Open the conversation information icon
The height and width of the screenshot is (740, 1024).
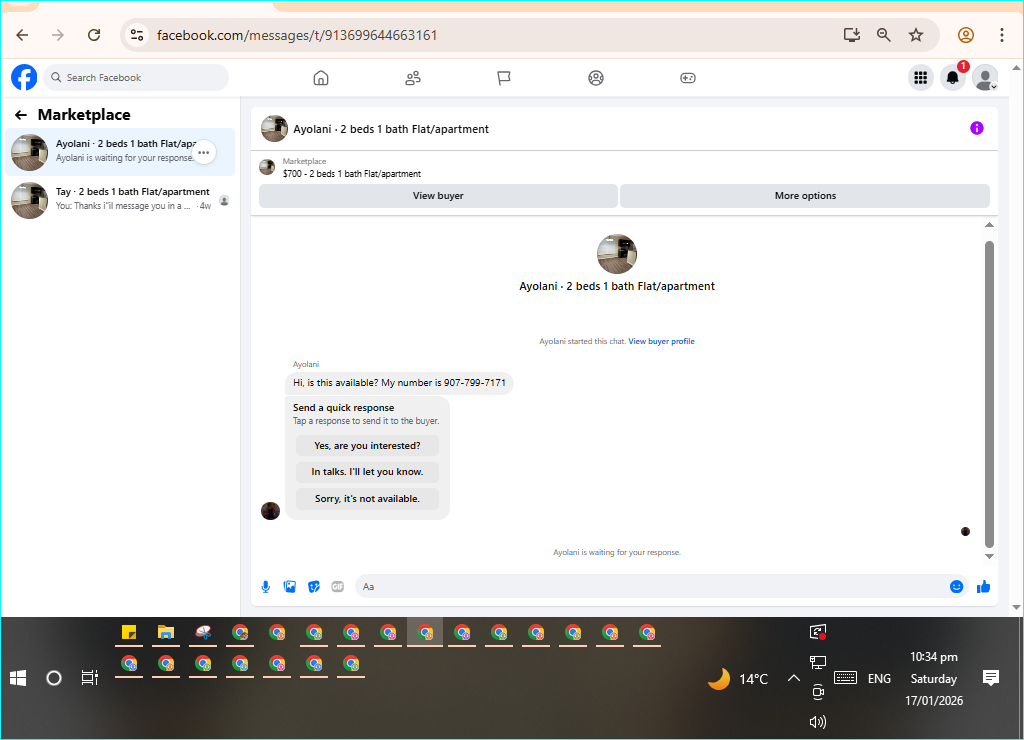click(976, 128)
